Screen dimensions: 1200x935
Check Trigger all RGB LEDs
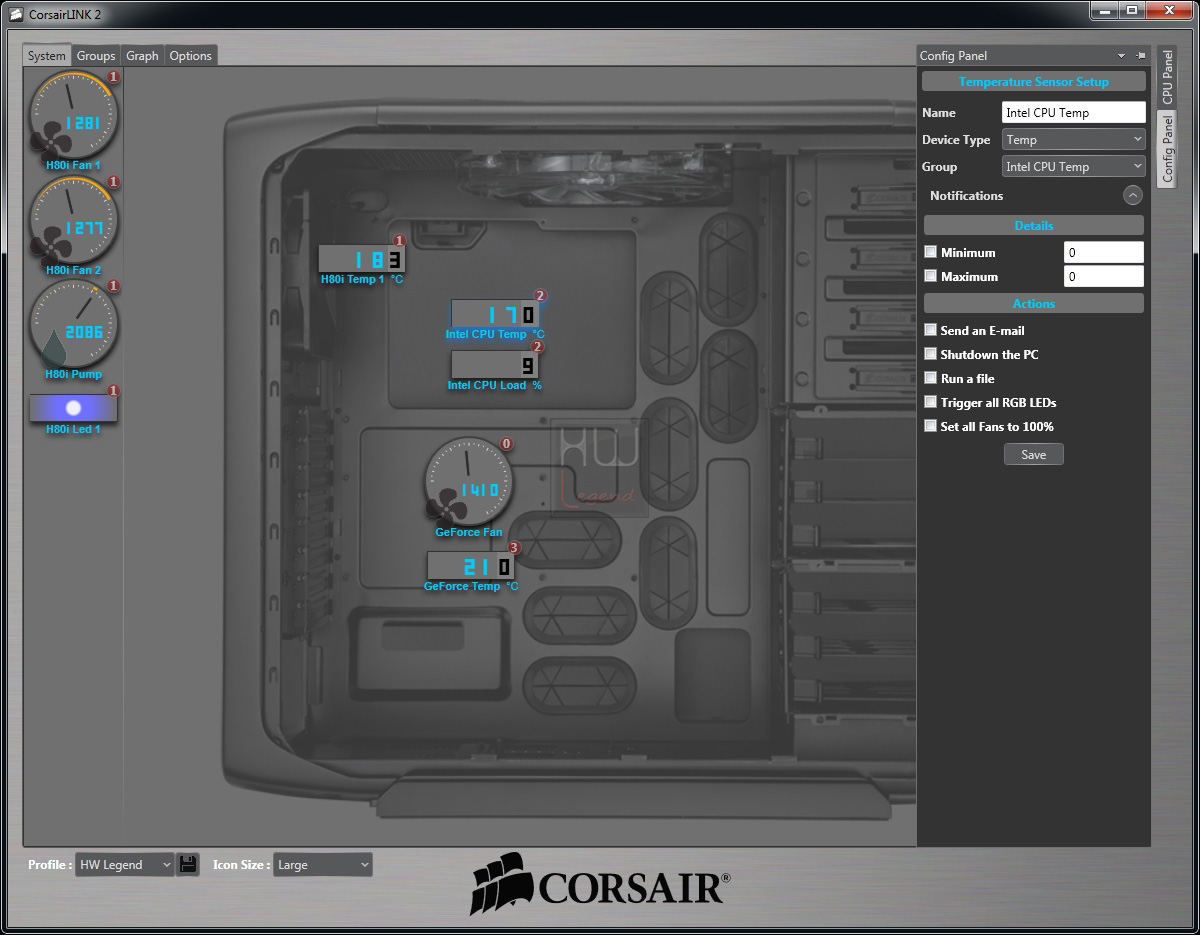click(x=931, y=402)
